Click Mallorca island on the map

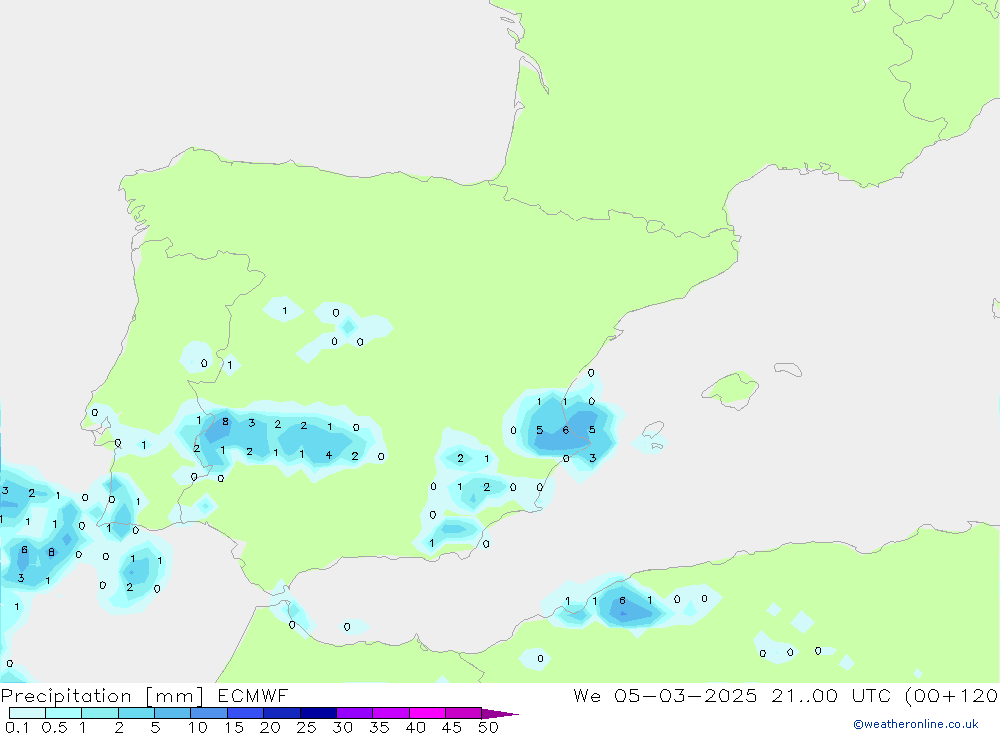pos(731,389)
